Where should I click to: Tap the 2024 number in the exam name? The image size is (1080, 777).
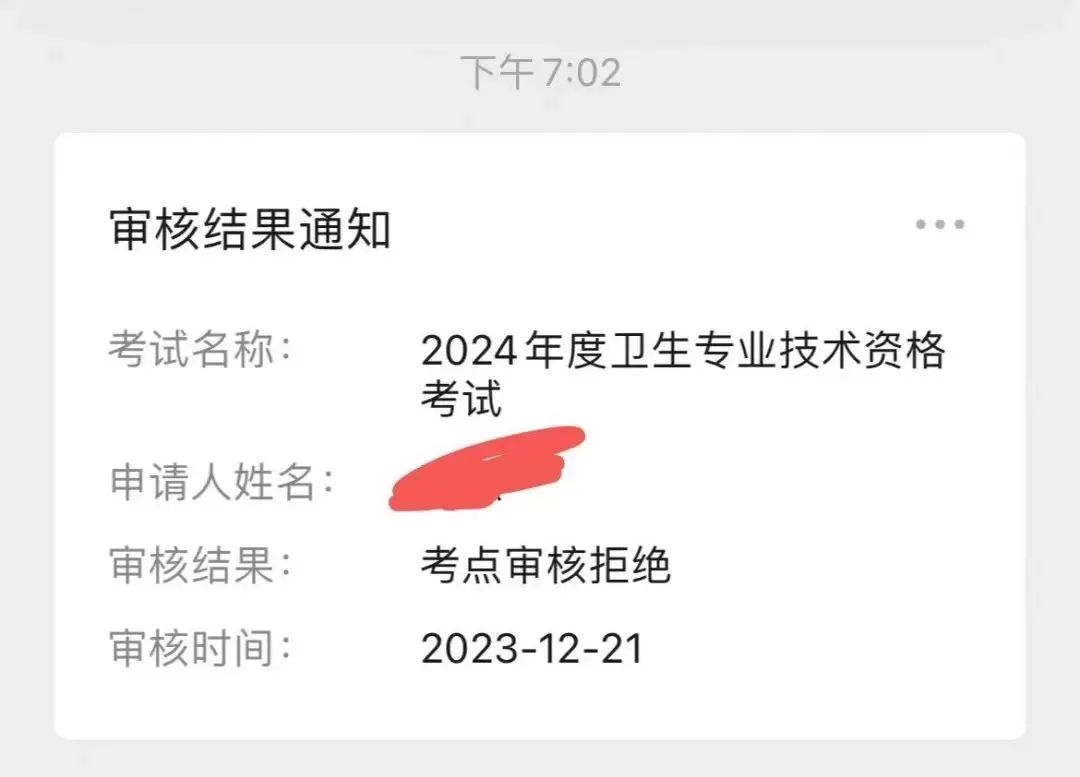click(468, 351)
